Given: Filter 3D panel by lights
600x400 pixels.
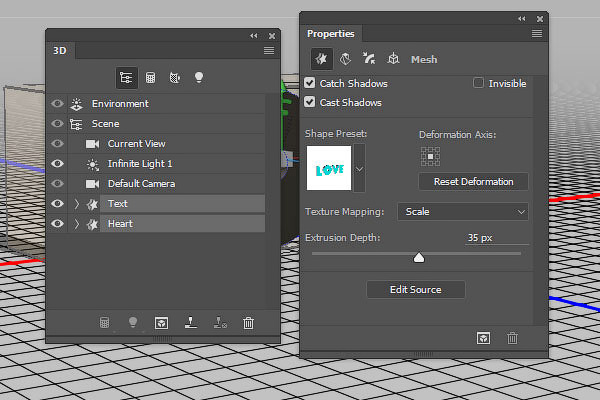Looking at the screenshot, I should pos(199,77).
